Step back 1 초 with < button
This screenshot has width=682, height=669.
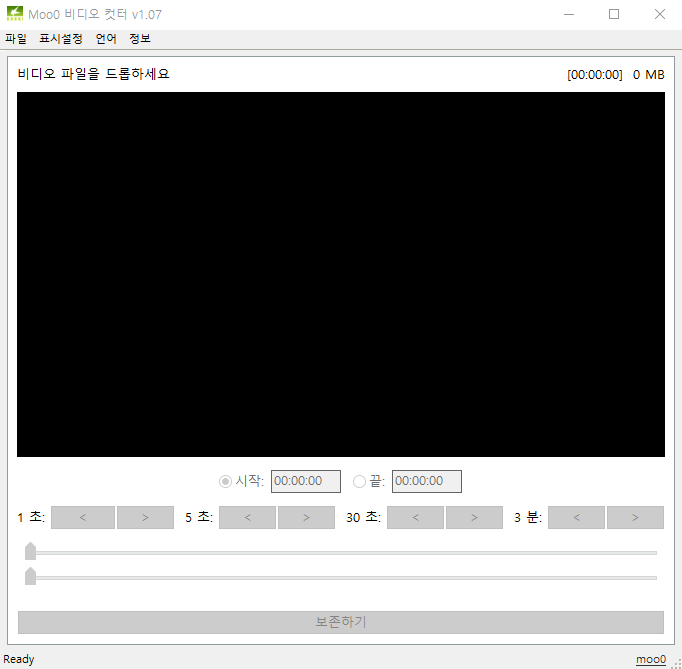click(83, 517)
